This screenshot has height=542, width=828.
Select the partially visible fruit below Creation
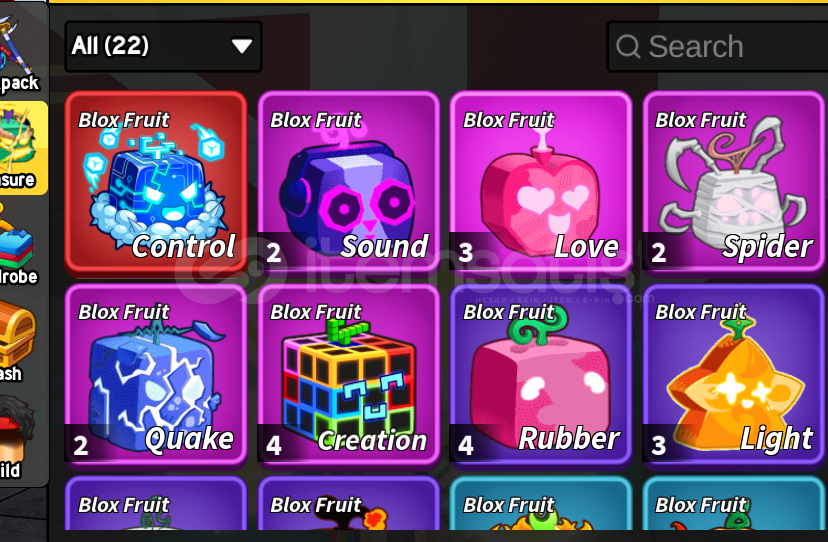coord(349,503)
